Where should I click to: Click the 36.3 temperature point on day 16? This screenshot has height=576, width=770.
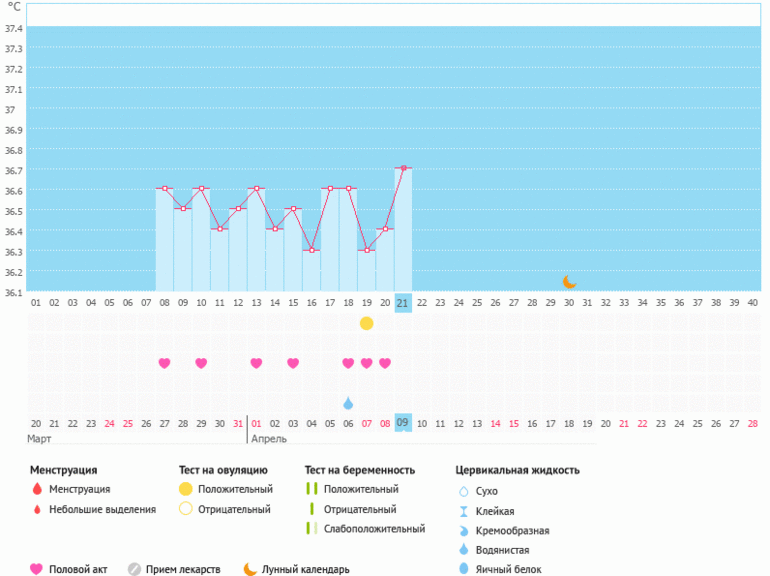311,250
